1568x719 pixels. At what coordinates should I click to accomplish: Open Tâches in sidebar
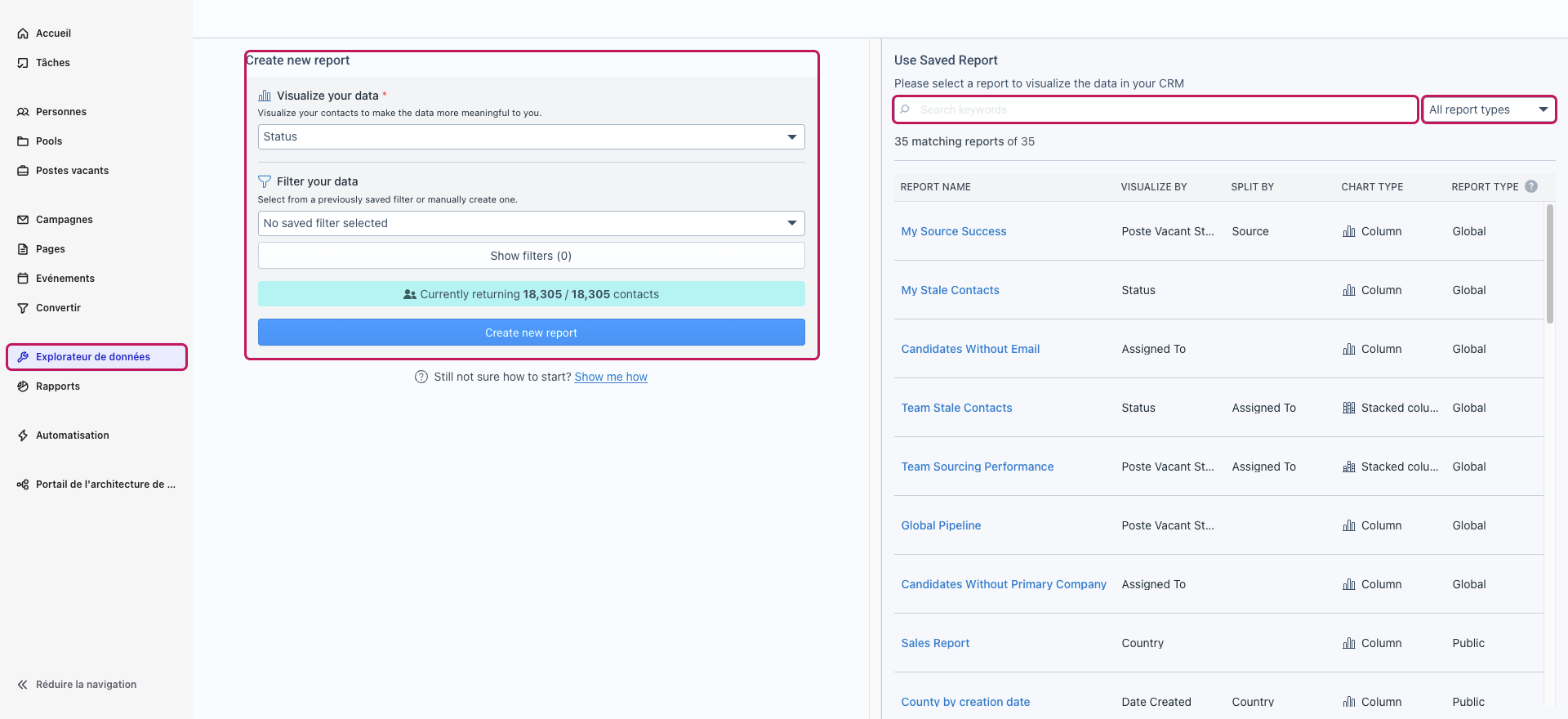point(53,62)
